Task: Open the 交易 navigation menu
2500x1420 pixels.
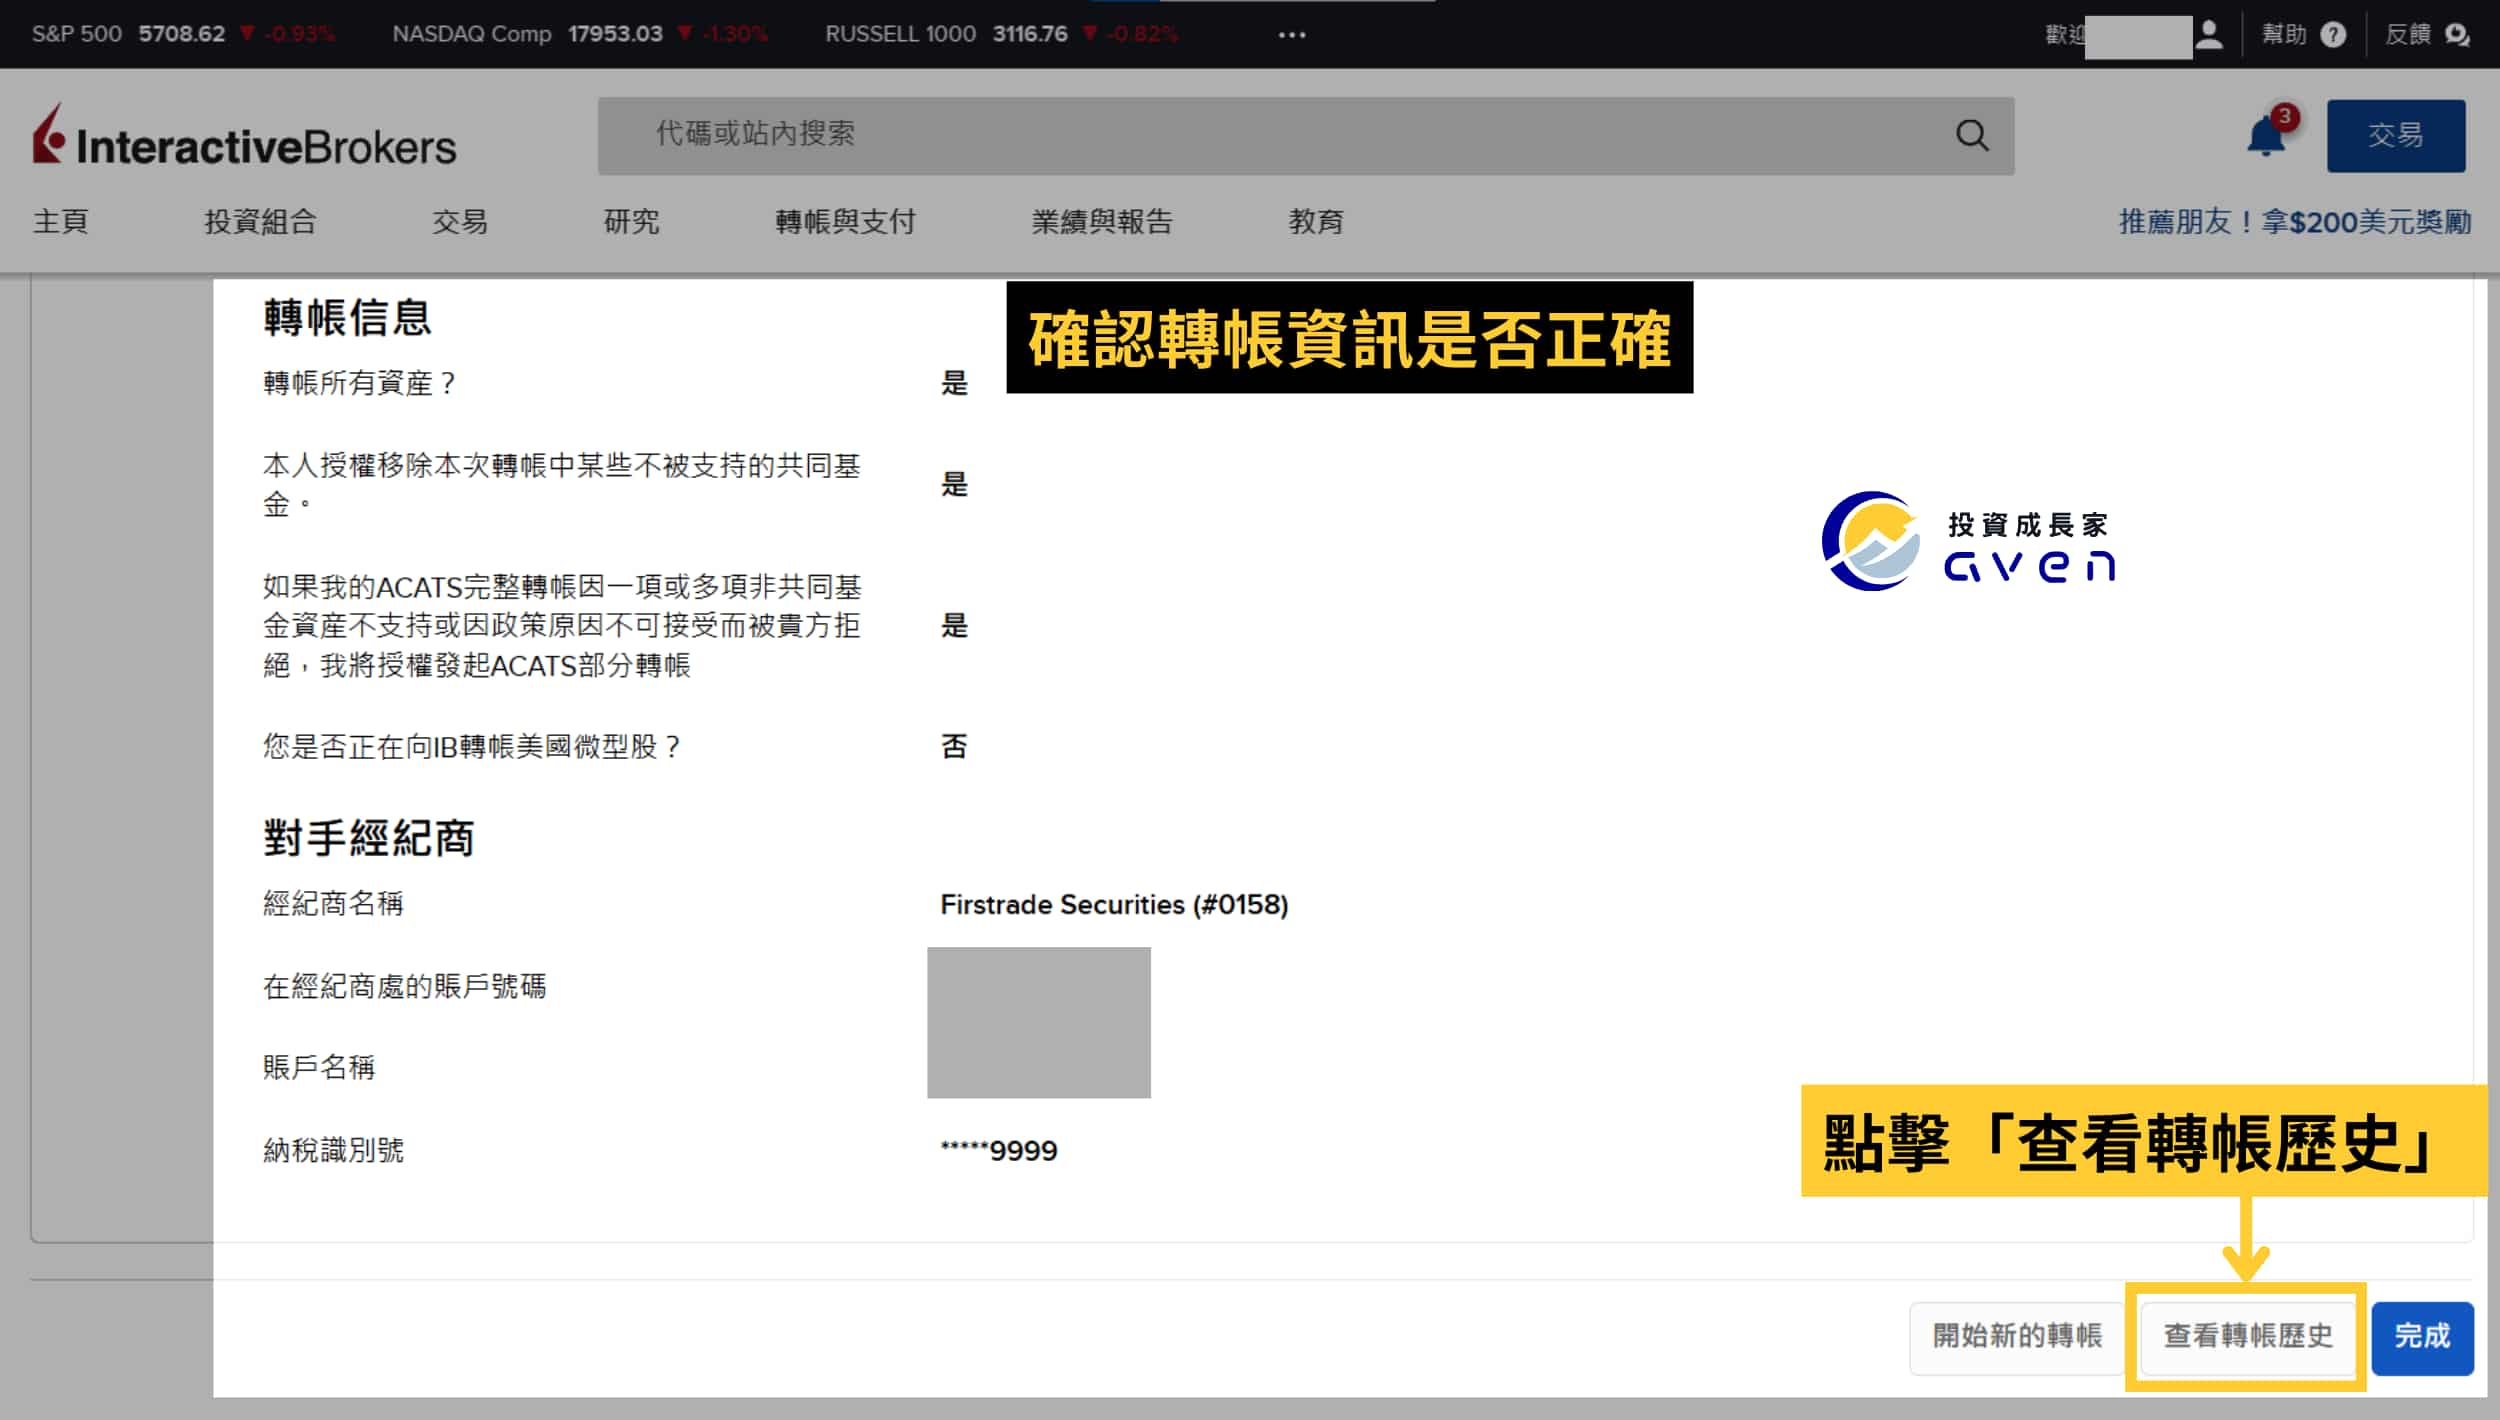Action: [460, 221]
